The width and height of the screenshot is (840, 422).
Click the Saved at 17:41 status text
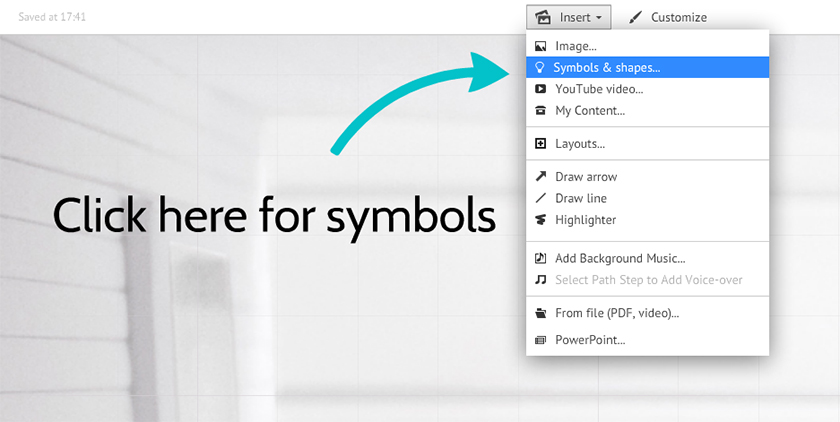[52, 17]
